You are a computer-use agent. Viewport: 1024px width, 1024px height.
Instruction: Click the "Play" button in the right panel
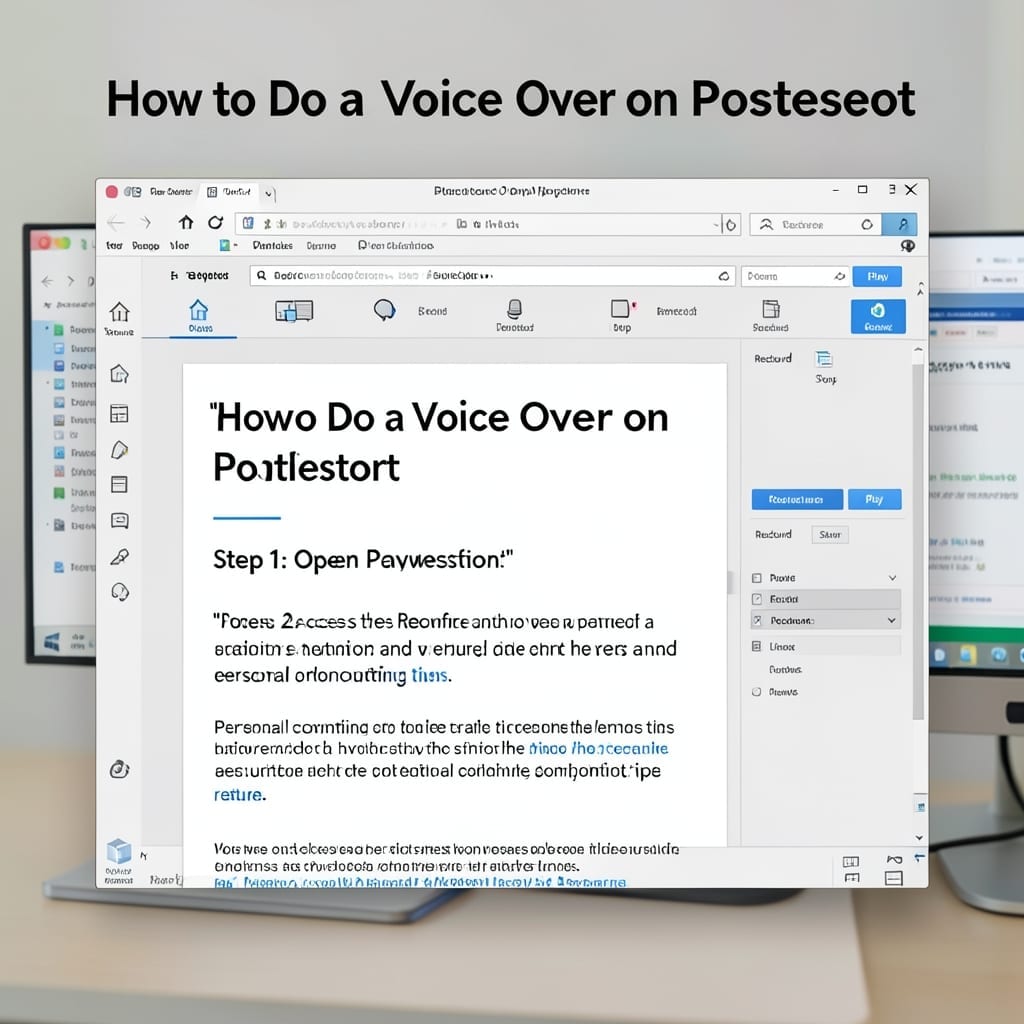pos(874,500)
